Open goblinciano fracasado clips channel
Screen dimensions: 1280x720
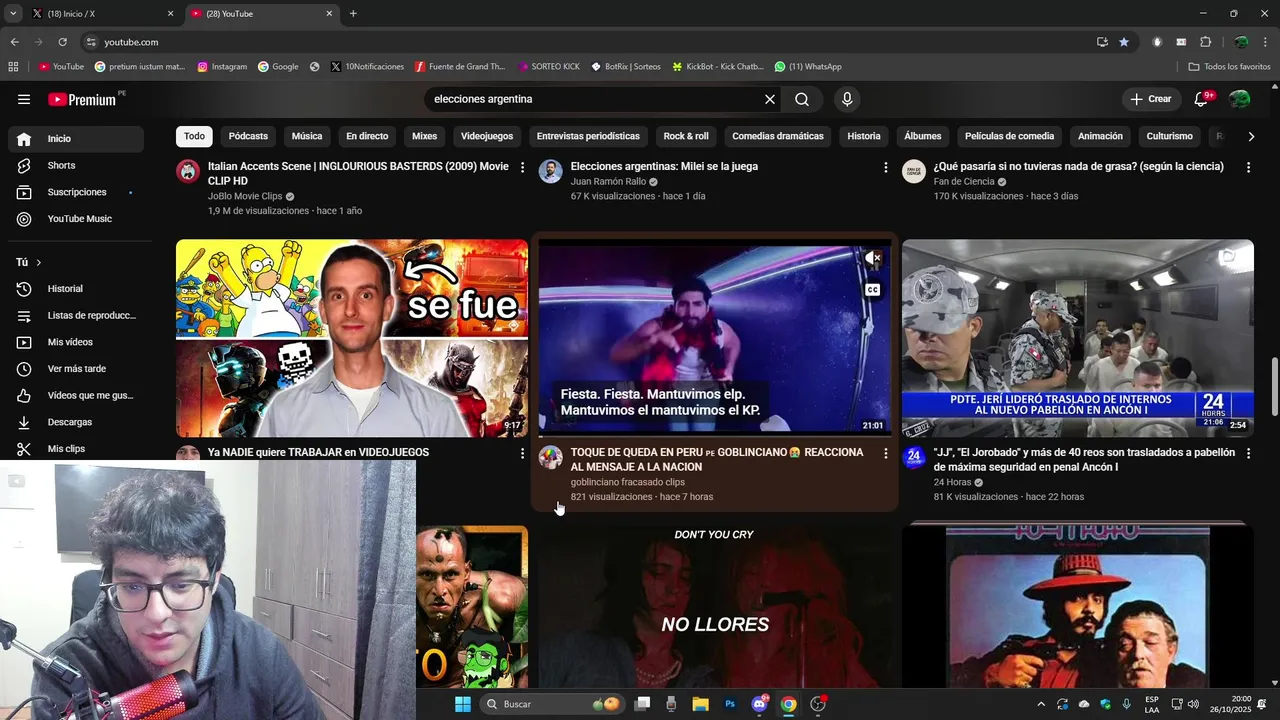point(628,482)
